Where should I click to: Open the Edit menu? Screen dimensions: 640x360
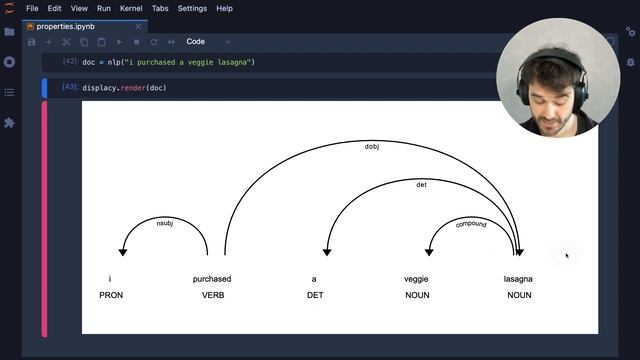[54, 8]
